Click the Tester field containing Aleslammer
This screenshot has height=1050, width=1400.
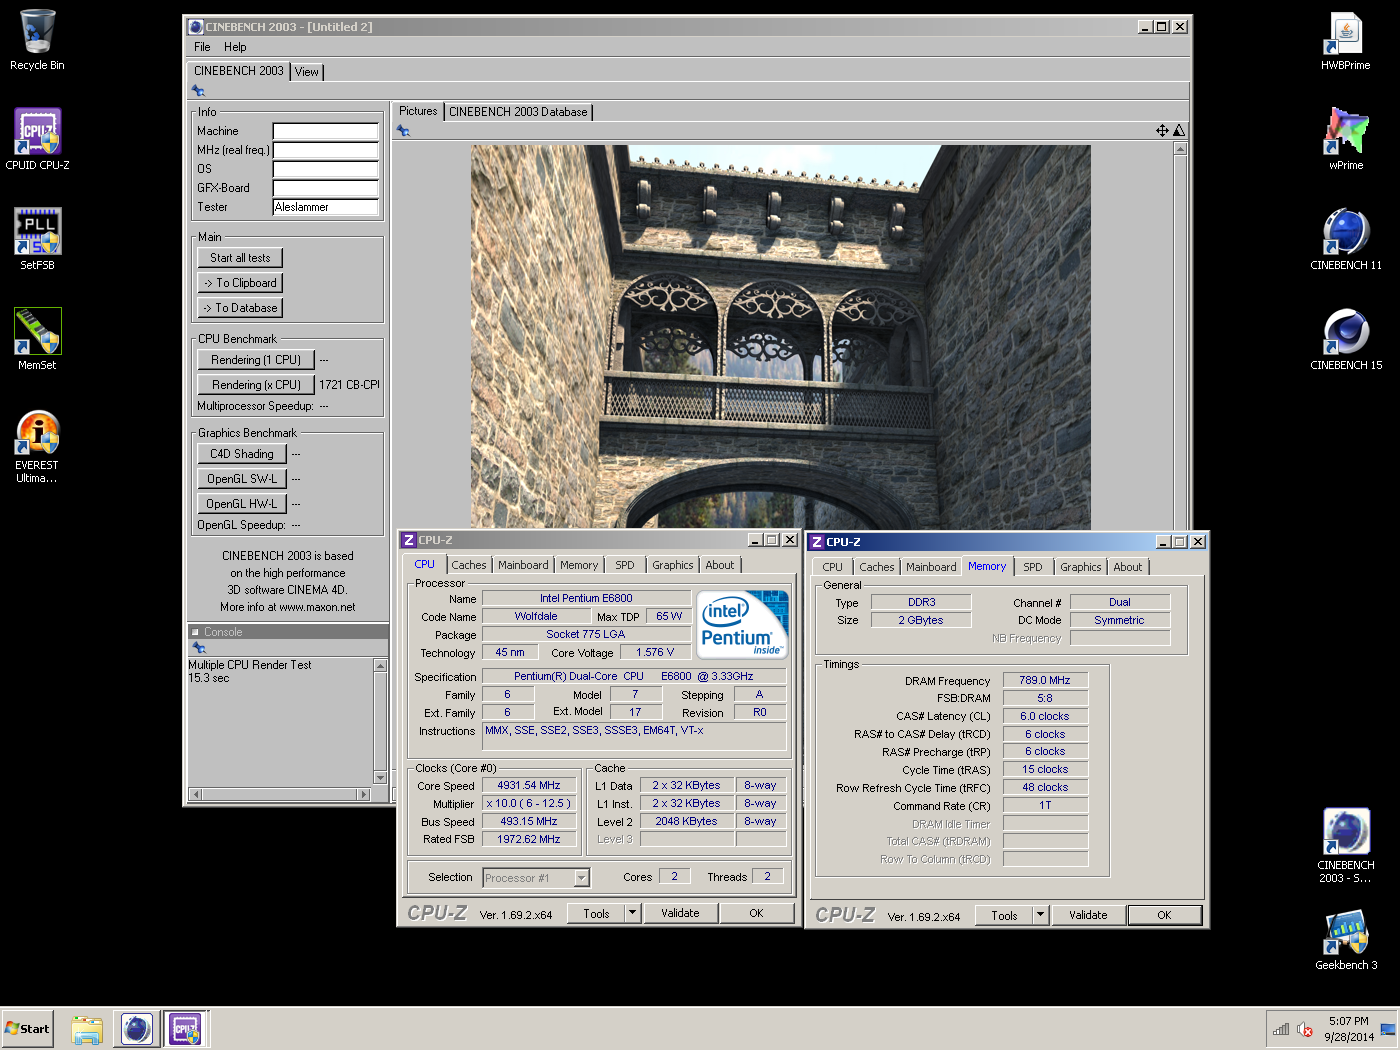pyautogui.click(x=326, y=207)
